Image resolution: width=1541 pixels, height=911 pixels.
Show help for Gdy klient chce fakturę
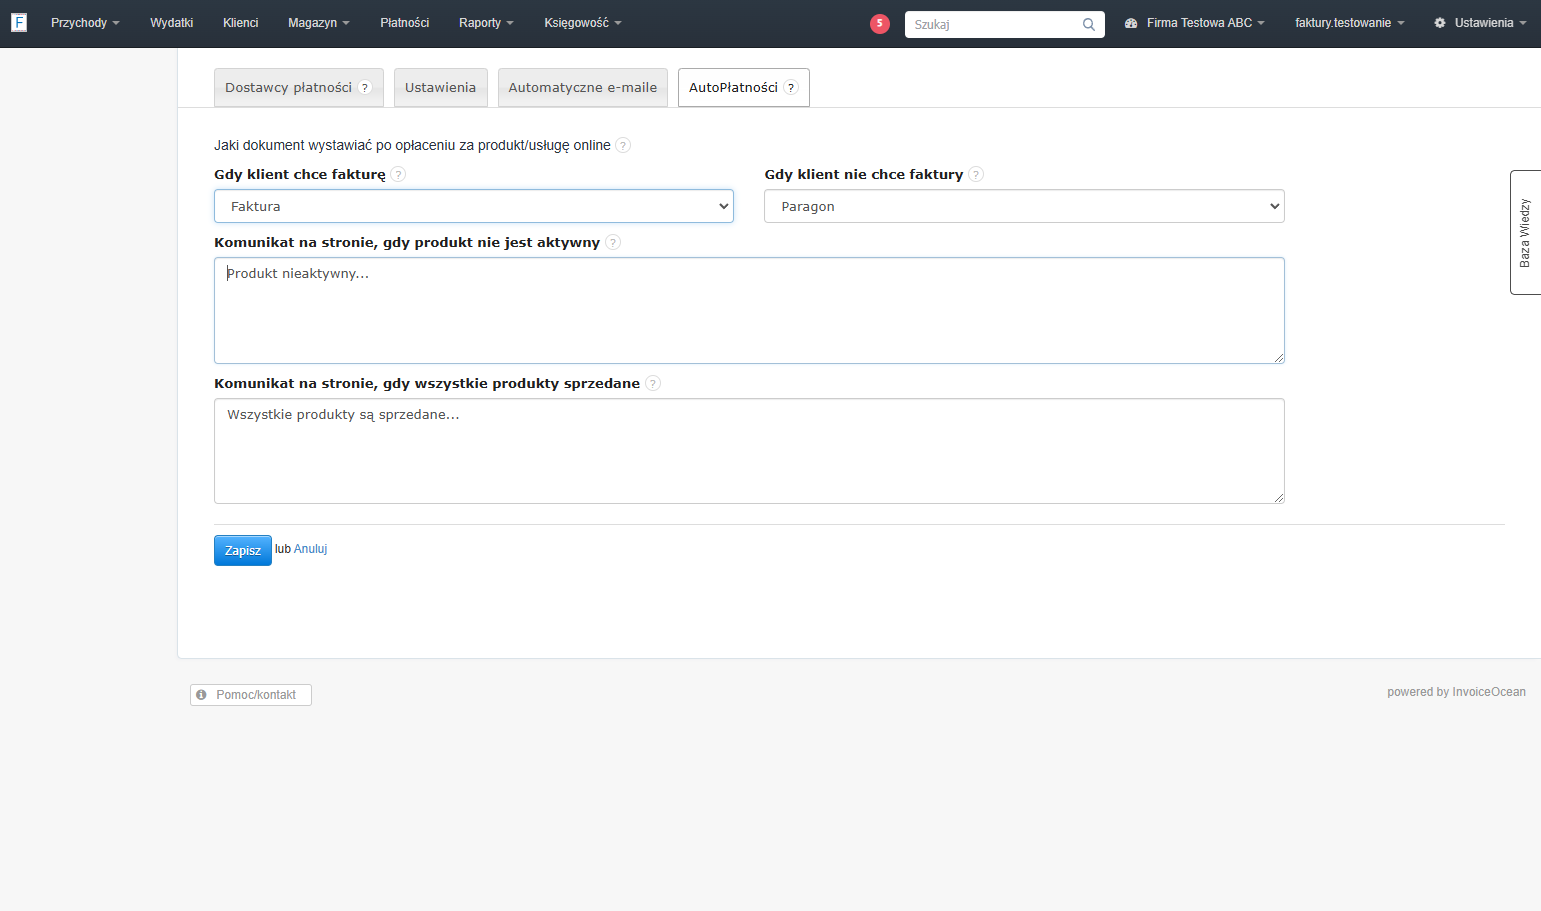tap(398, 175)
